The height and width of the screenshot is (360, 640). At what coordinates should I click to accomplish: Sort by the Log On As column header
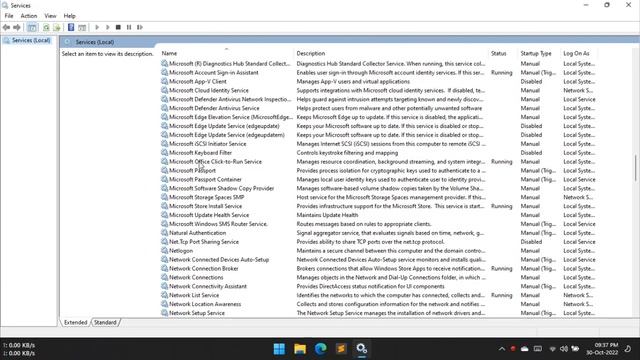579,53
